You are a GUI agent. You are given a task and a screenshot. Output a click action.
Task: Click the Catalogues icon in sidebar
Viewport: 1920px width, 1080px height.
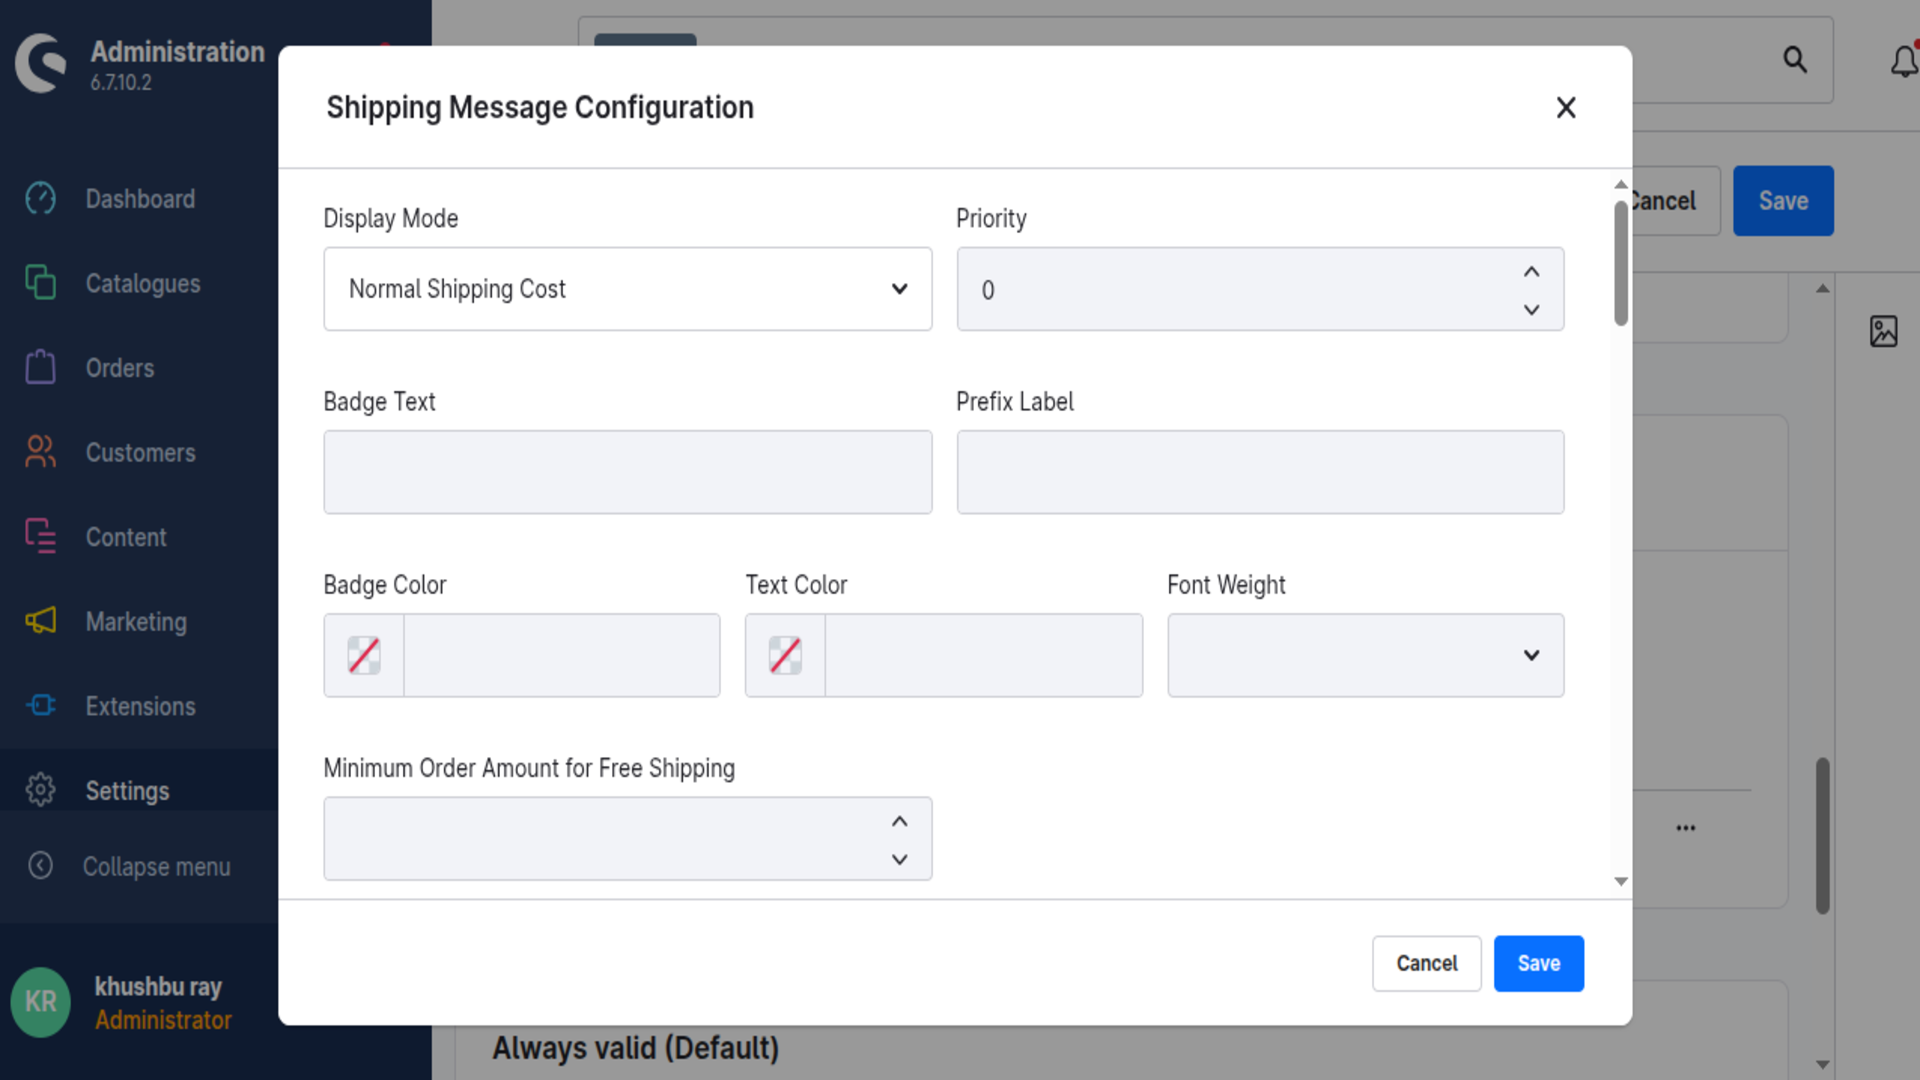click(x=40, y=283)
